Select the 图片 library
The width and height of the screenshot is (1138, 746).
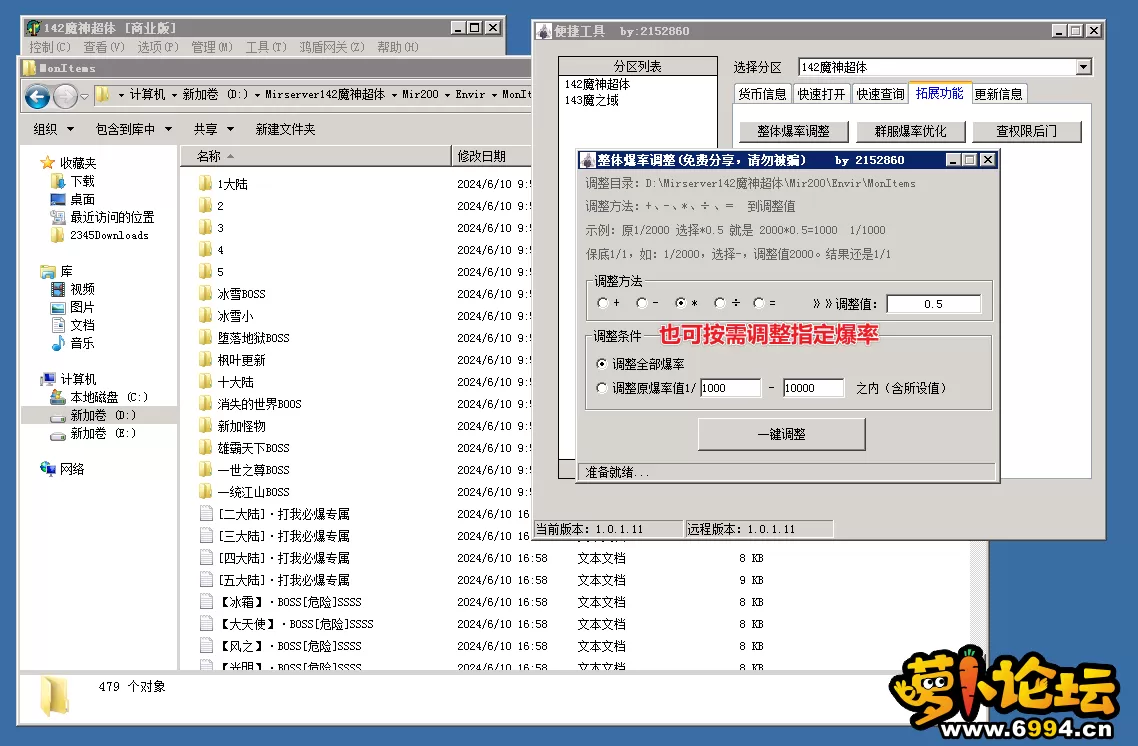73,307
